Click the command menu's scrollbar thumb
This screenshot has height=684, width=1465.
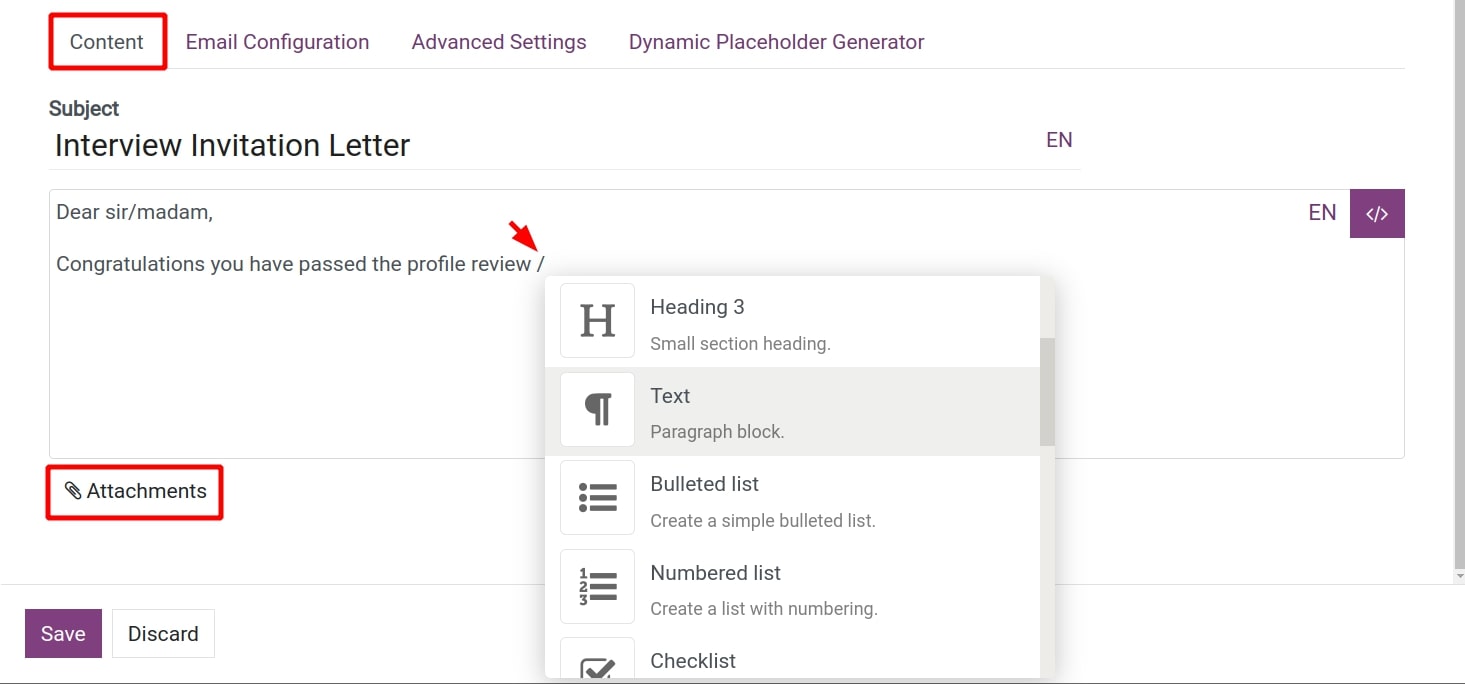[x=1047, y=391]
